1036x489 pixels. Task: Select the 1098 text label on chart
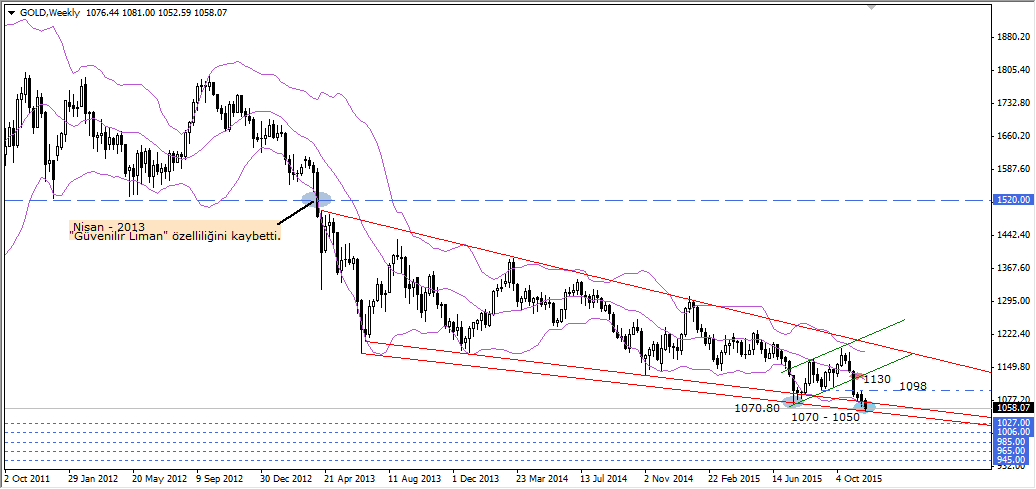914,386
